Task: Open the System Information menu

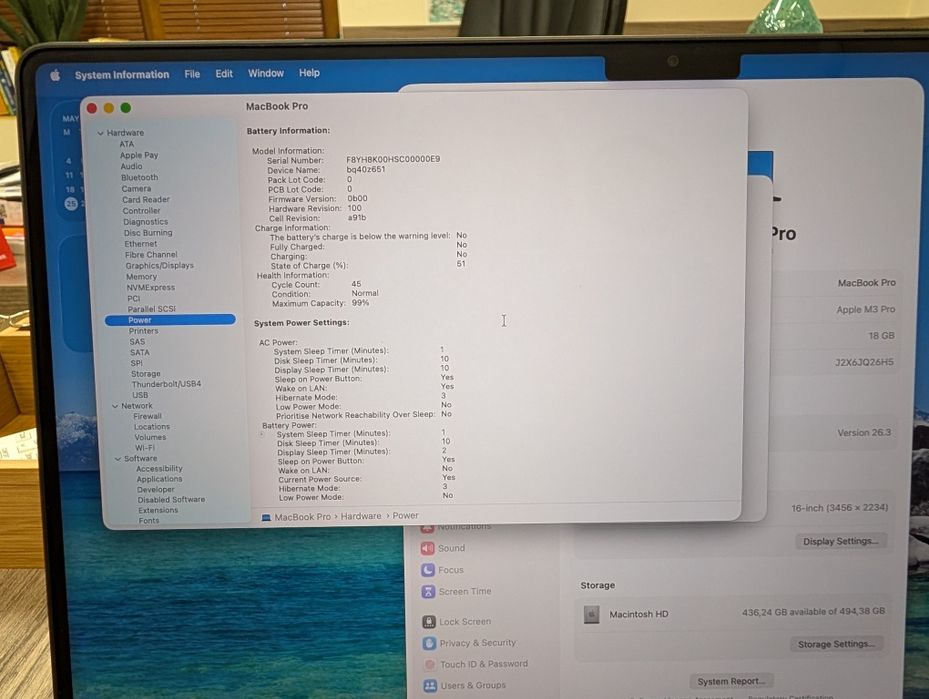Action: click(122, 75)
